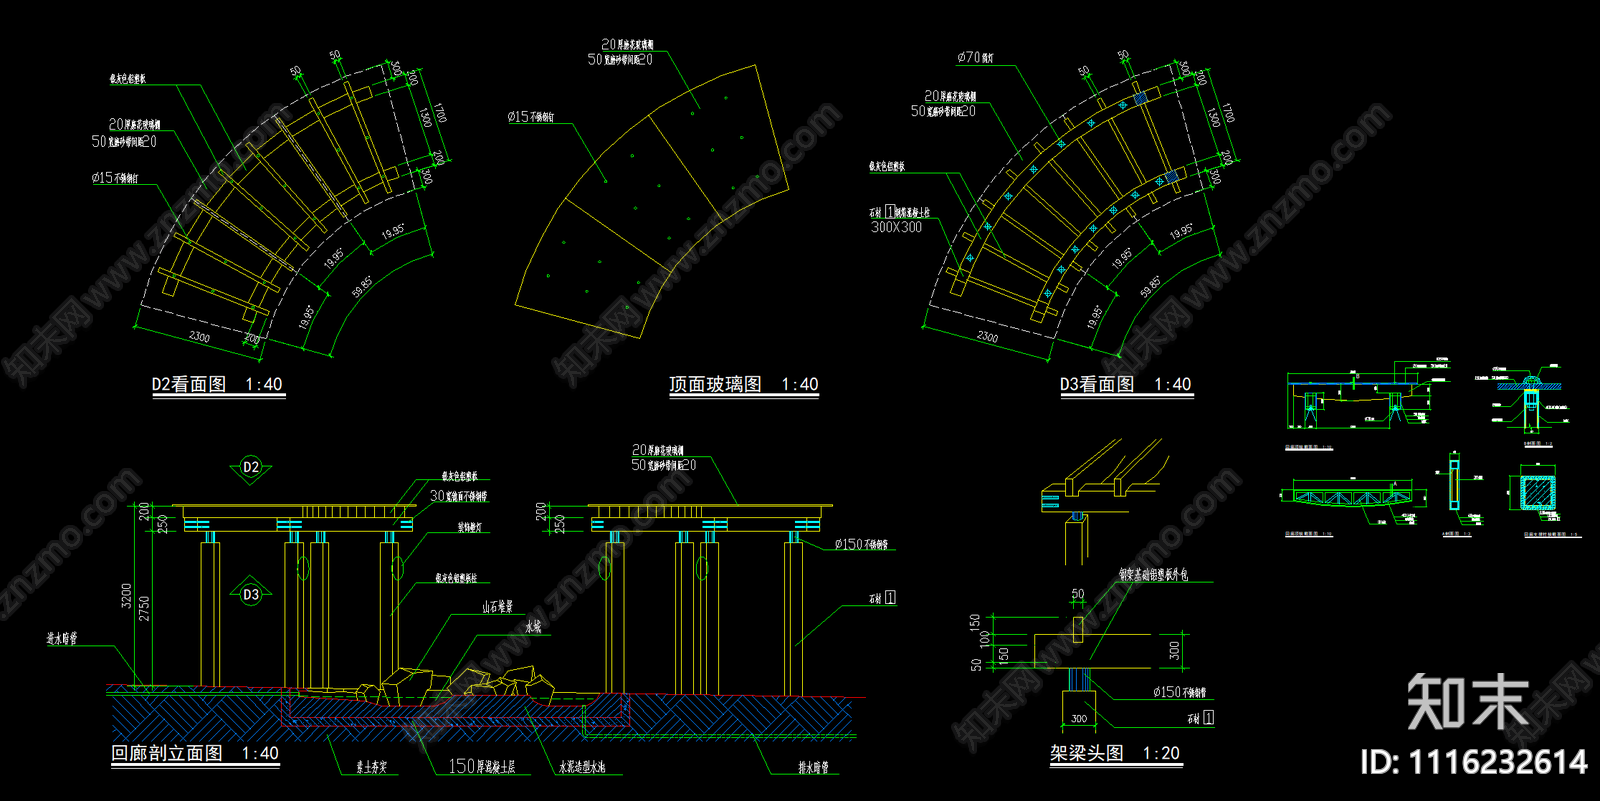
Task: Select the D2看面图 1:40 drawing title
Action: (217, 385)
